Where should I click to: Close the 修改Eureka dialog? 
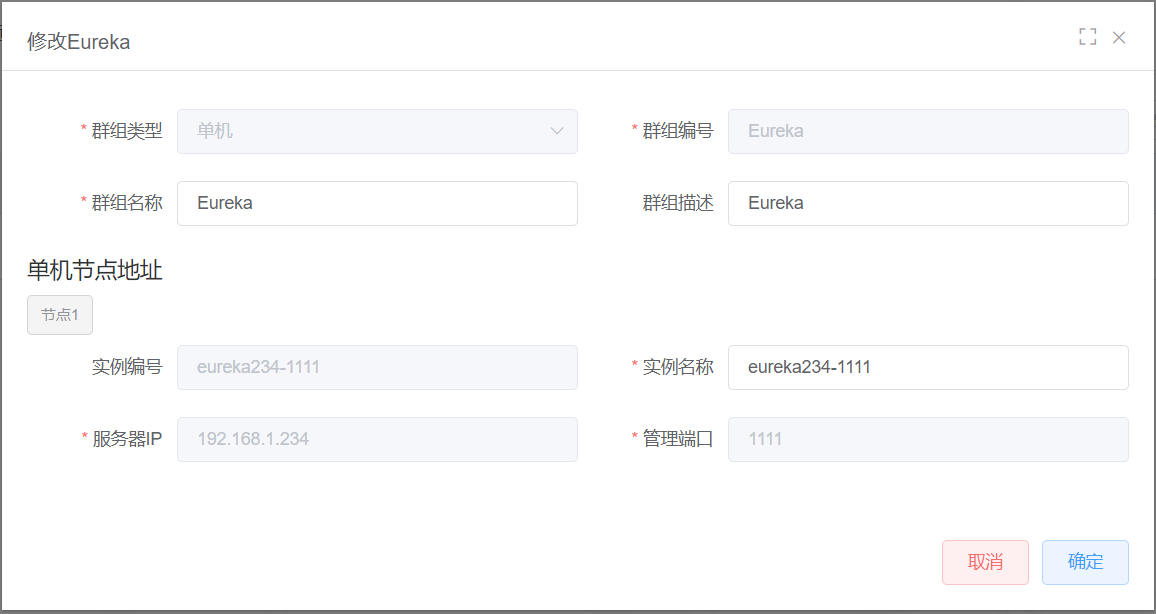tap(1118, 38)
